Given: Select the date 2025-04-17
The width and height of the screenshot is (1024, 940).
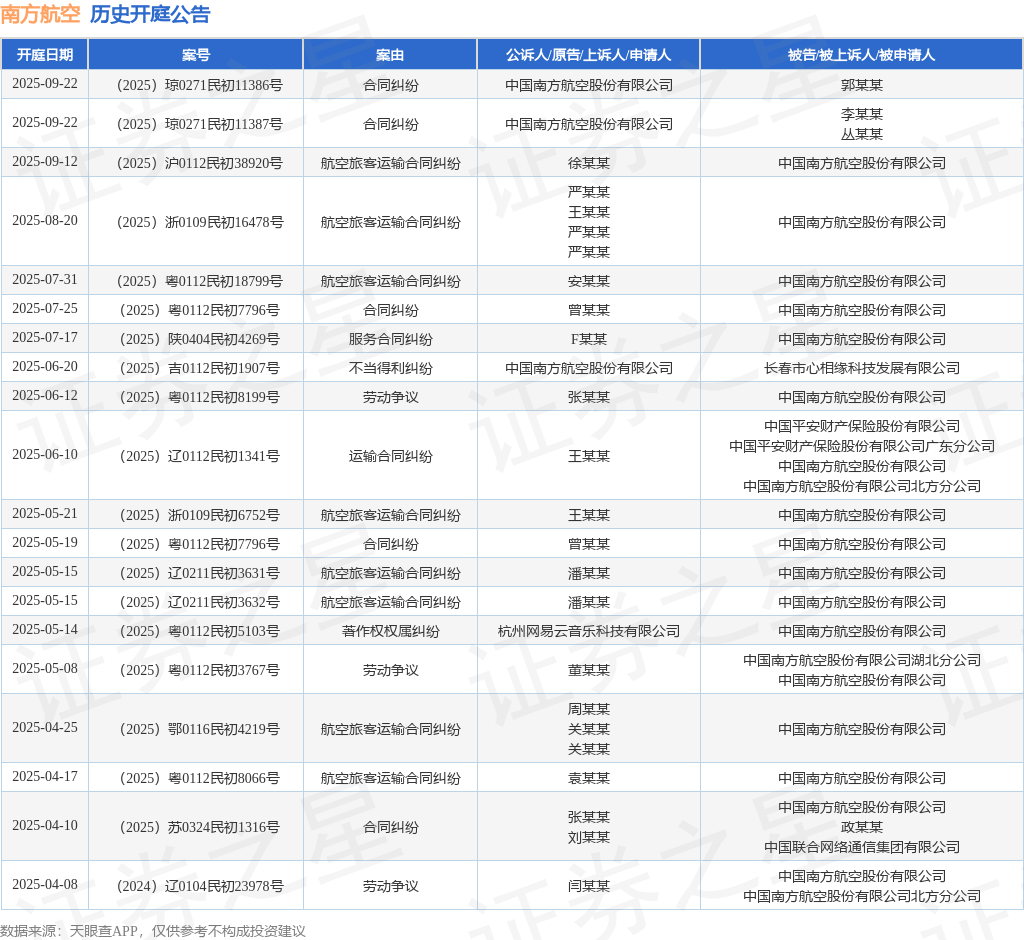Looking at the screenshot, I should click(x=45, y=776).
